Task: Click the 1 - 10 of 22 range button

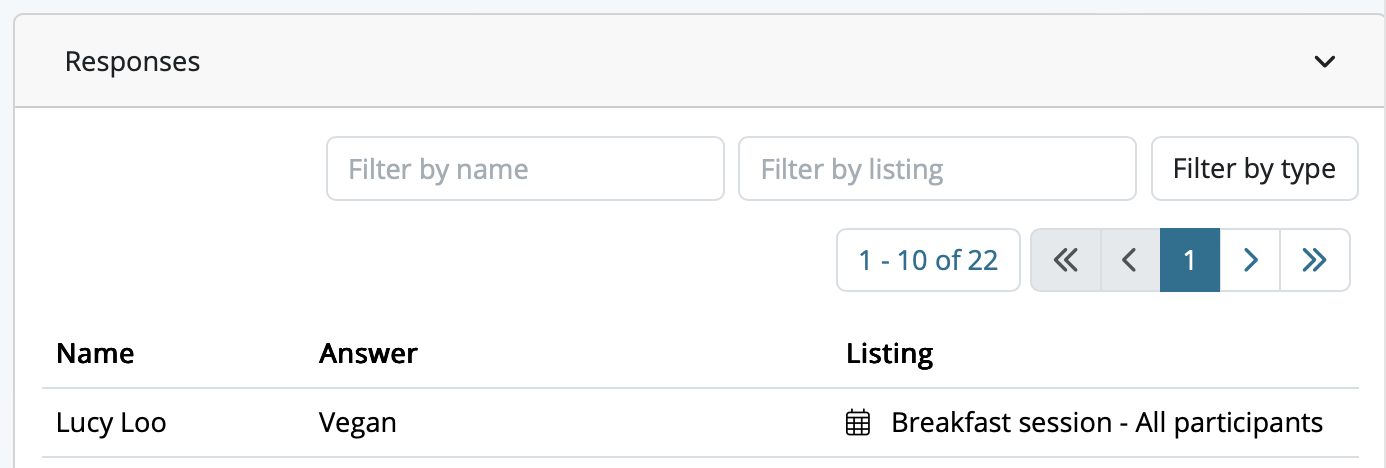Action: click(928, 260)
